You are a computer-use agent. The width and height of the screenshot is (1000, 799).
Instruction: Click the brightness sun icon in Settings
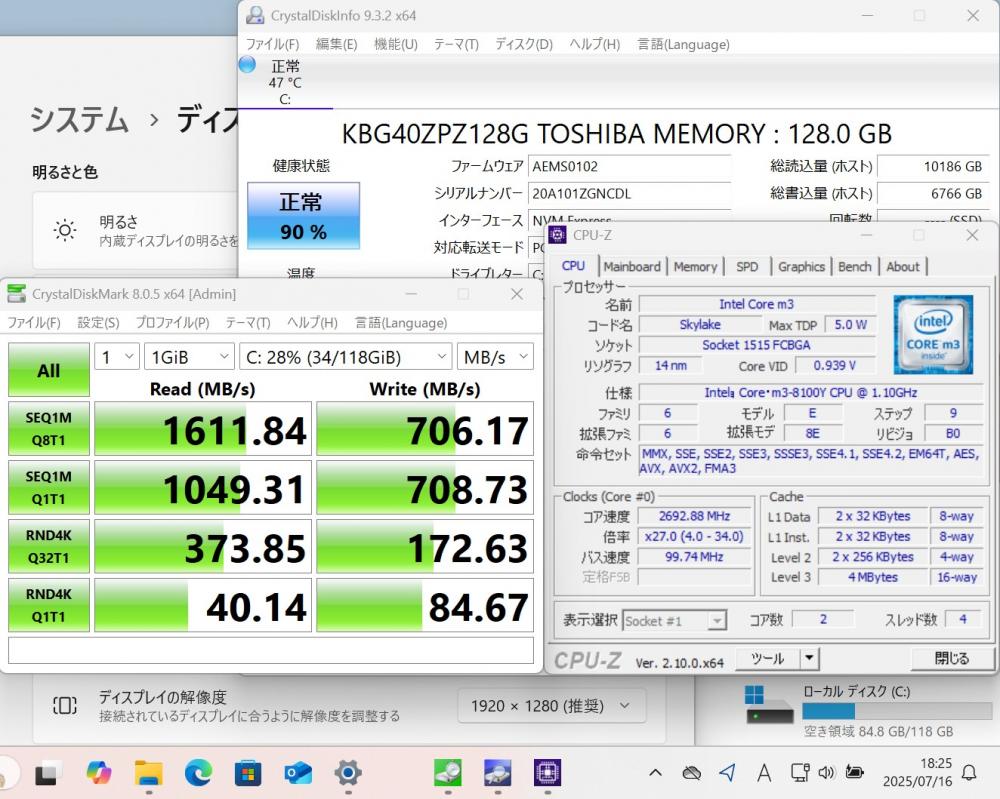[x=65, y=230]
